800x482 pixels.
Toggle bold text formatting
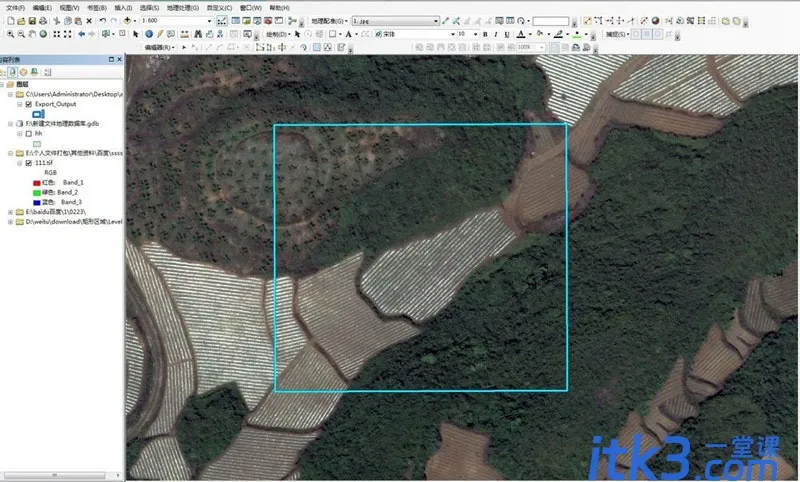[x=485, y=34]
